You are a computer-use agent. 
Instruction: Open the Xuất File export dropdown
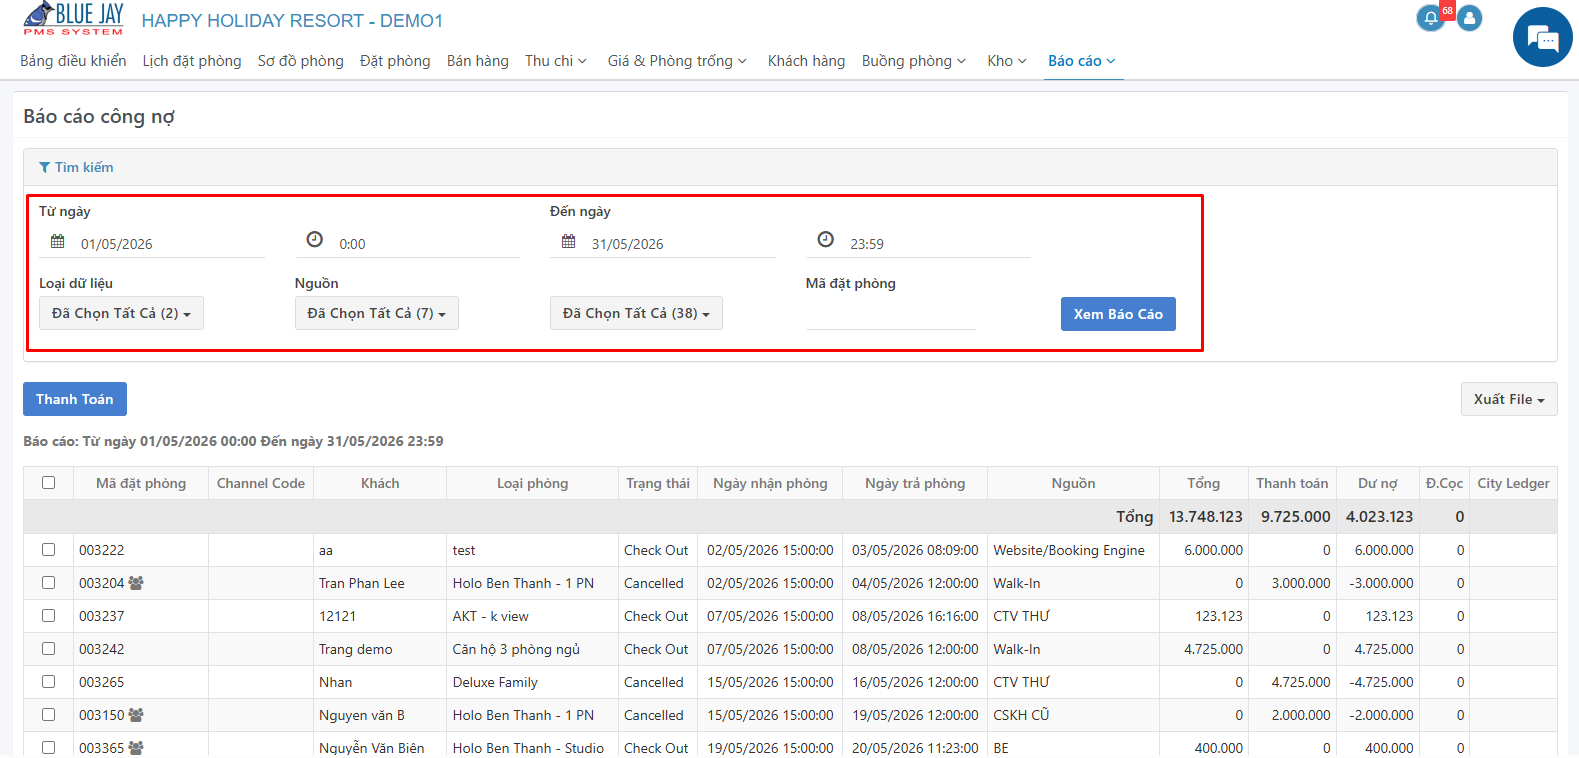point(1509,399)
